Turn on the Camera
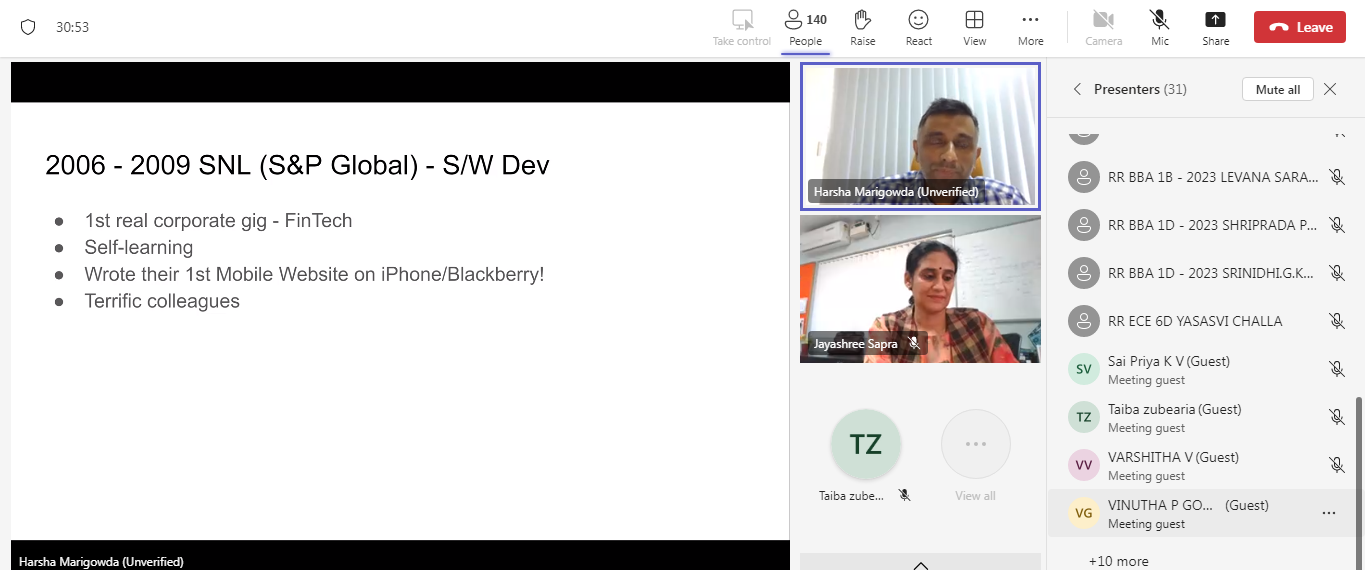The height and width of the screenshot is (570, 1365). click(1103, 27)
